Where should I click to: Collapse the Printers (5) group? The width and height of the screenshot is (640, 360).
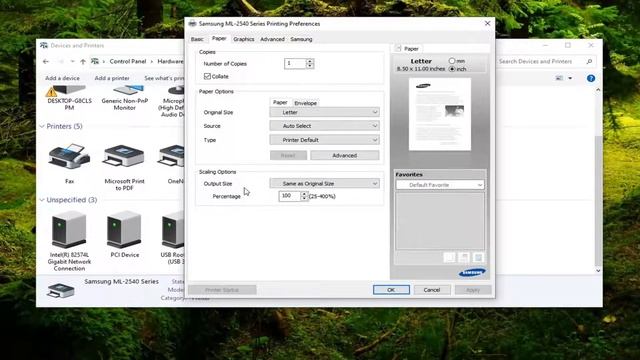42,127
